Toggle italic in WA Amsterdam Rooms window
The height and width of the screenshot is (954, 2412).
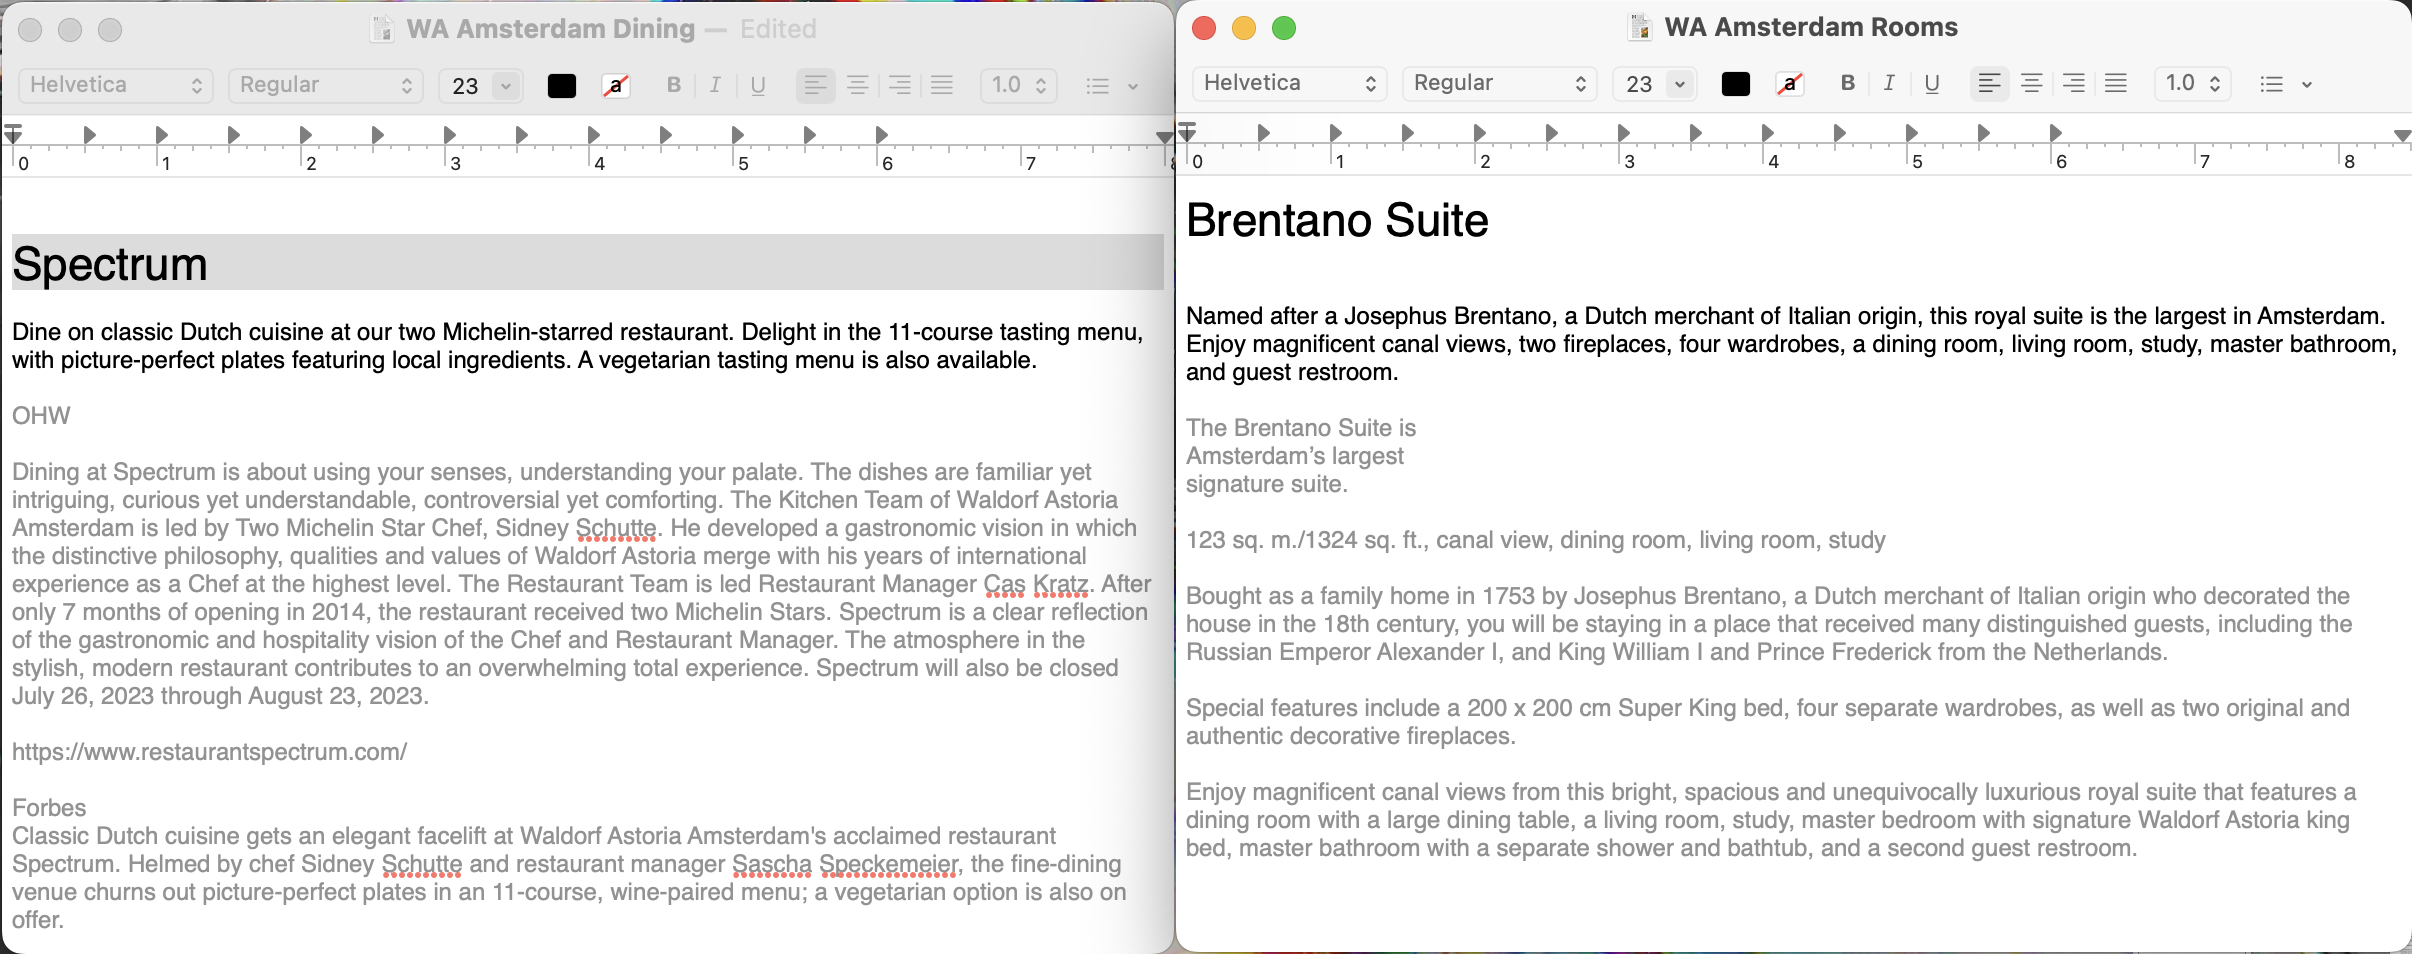tap(1889, 84)
